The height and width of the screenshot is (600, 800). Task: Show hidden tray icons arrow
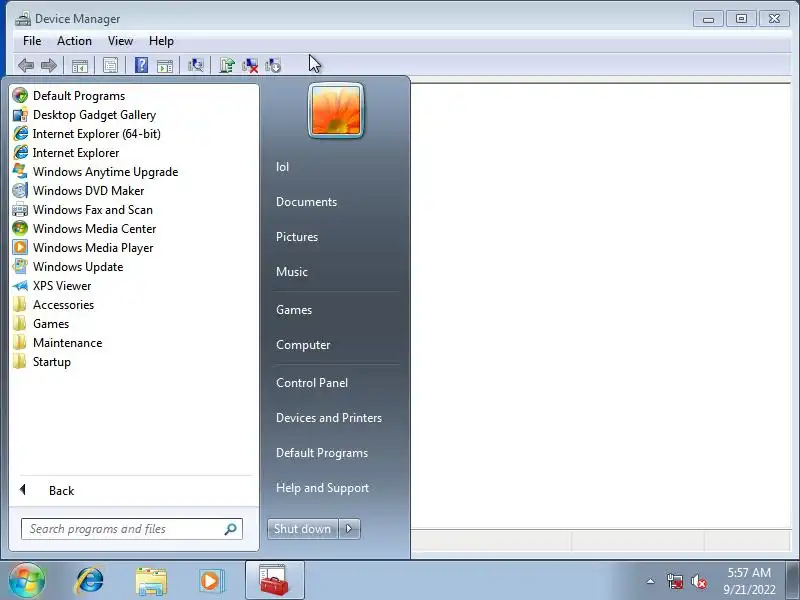click(x=651, y=581)
